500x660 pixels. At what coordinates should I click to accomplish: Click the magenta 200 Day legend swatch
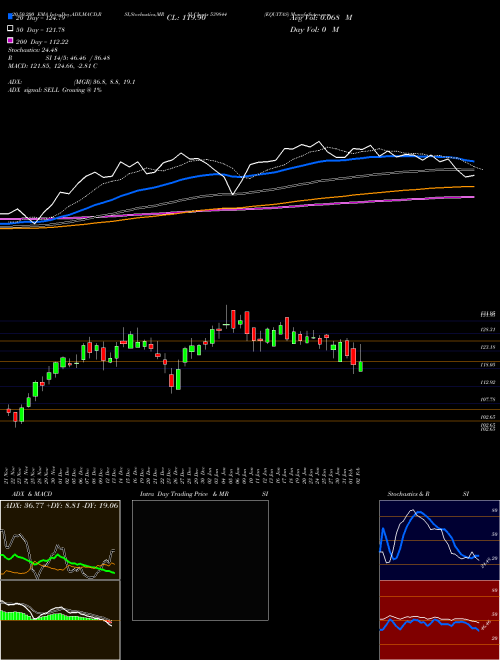[10, 40]
